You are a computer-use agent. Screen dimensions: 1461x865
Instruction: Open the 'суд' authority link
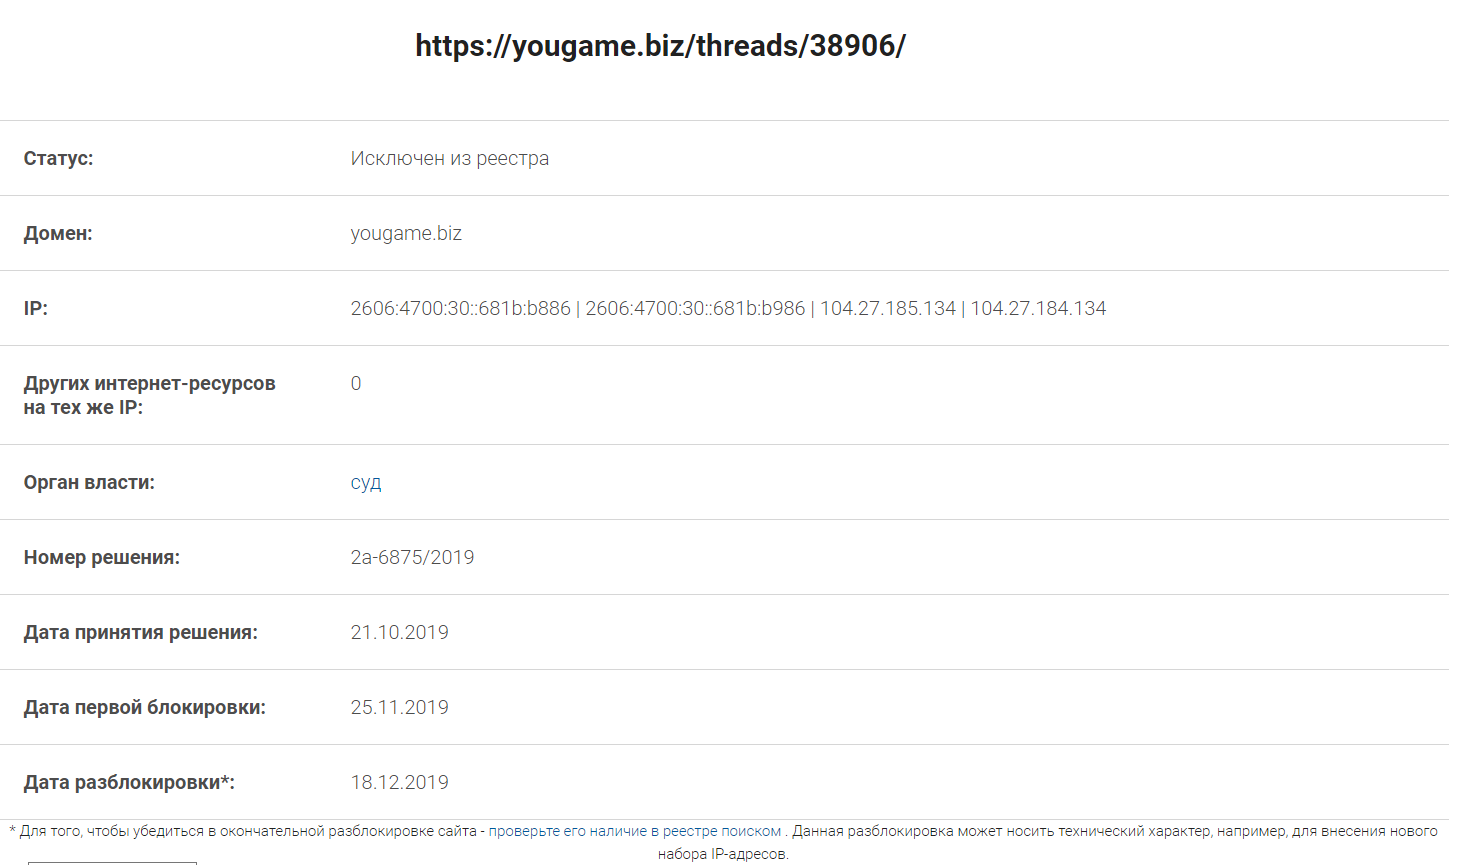tap(366, 483)
